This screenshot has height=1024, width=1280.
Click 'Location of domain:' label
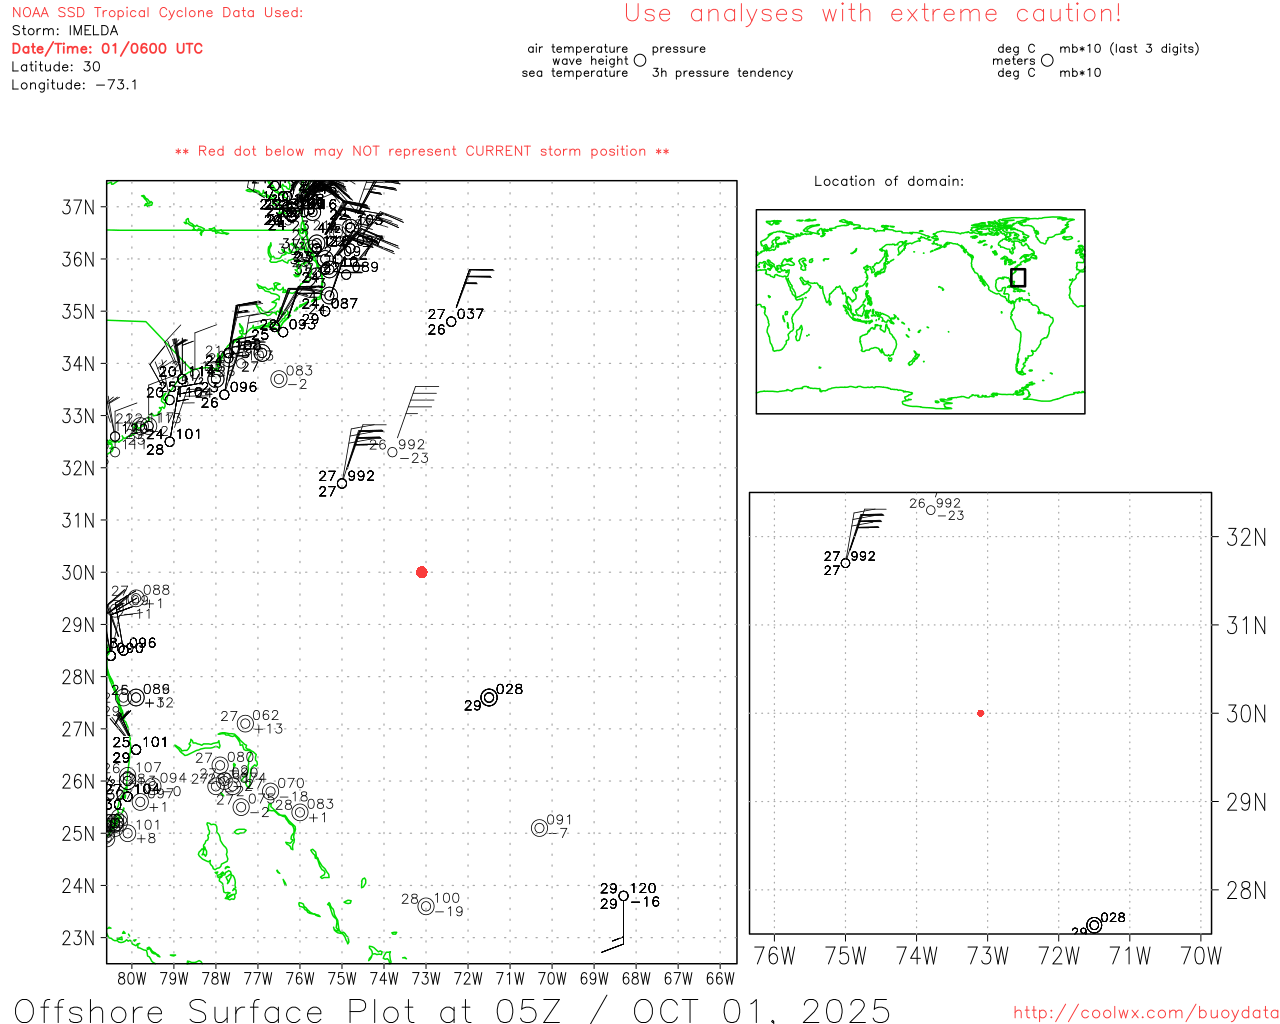pos(889,181)
